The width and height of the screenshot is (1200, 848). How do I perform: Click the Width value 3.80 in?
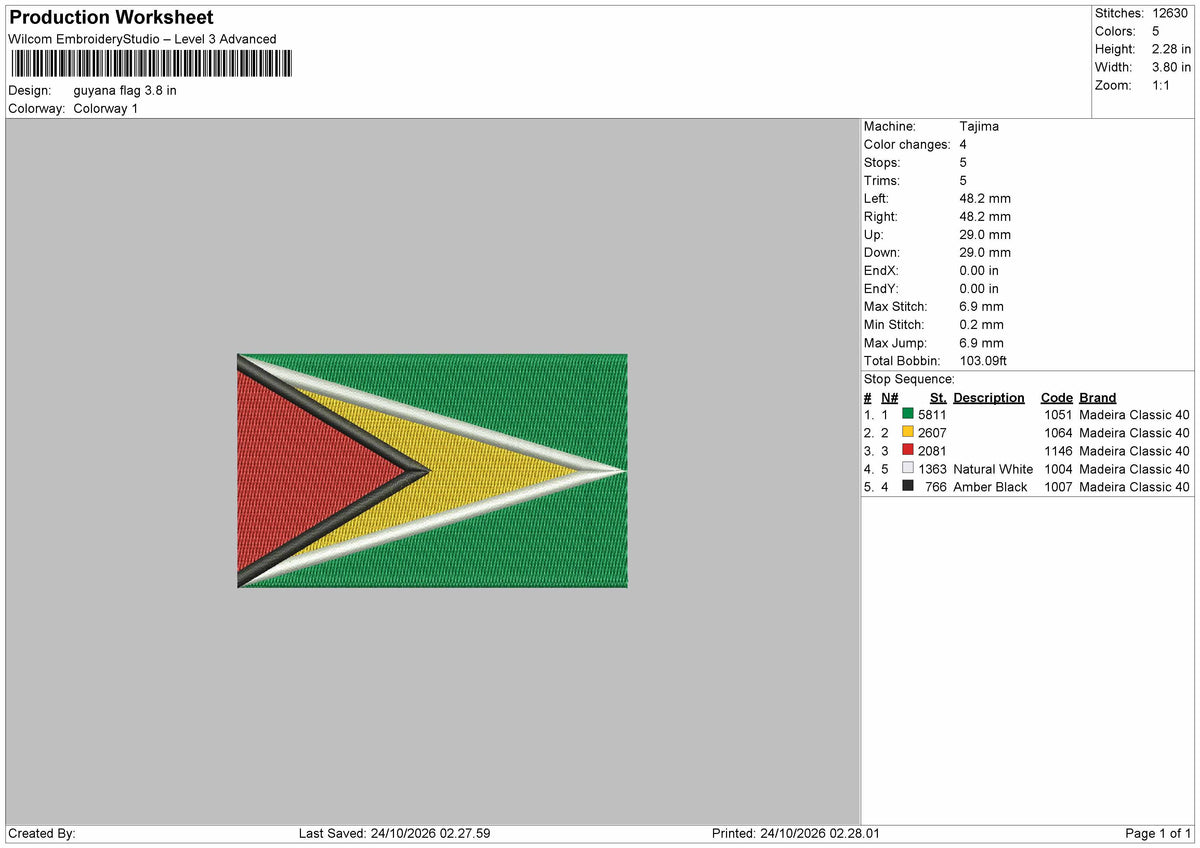click(1171, 67)
